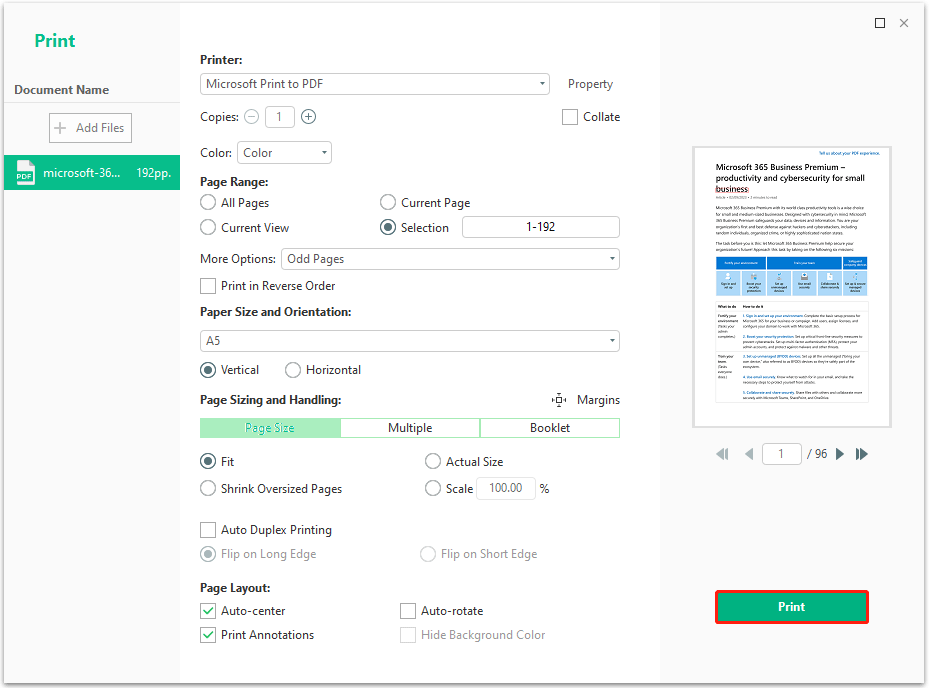
Task: Switch to the Page Size tab
Action: click(270, 428)
